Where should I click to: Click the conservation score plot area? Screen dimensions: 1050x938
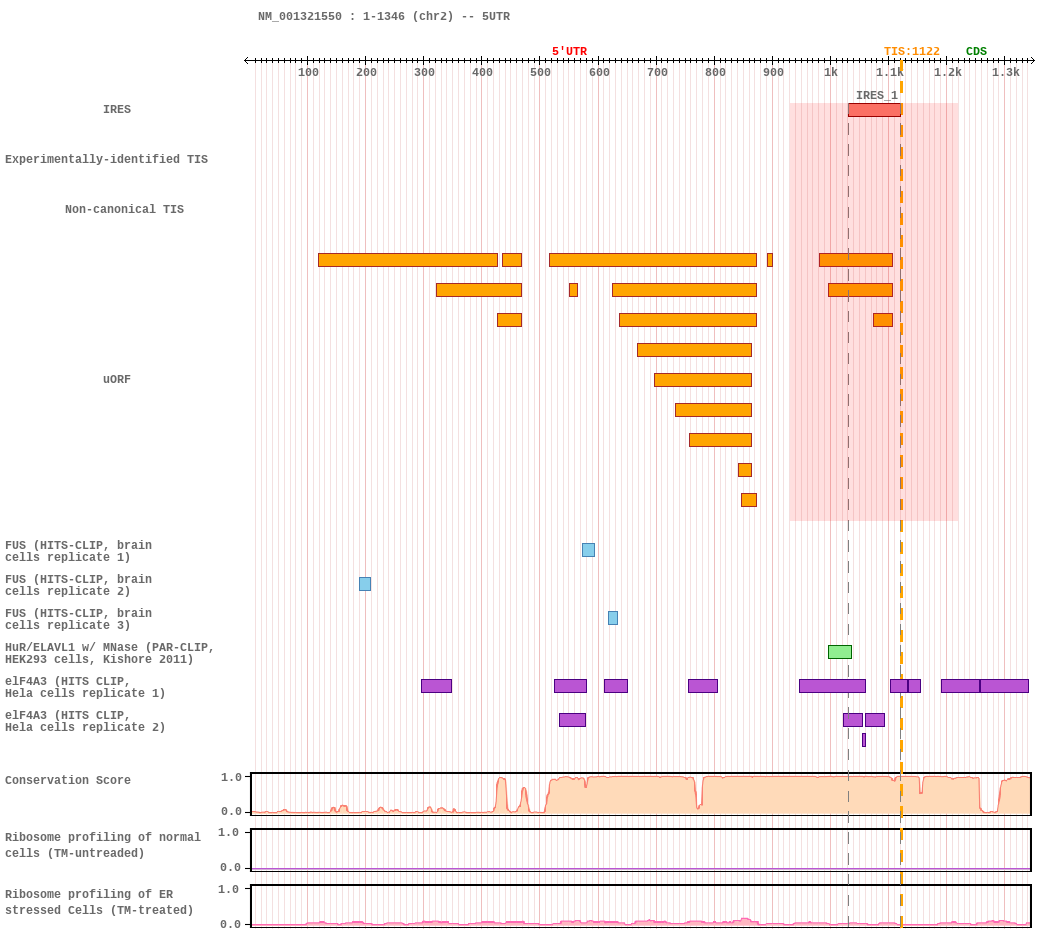pos(640,794)
